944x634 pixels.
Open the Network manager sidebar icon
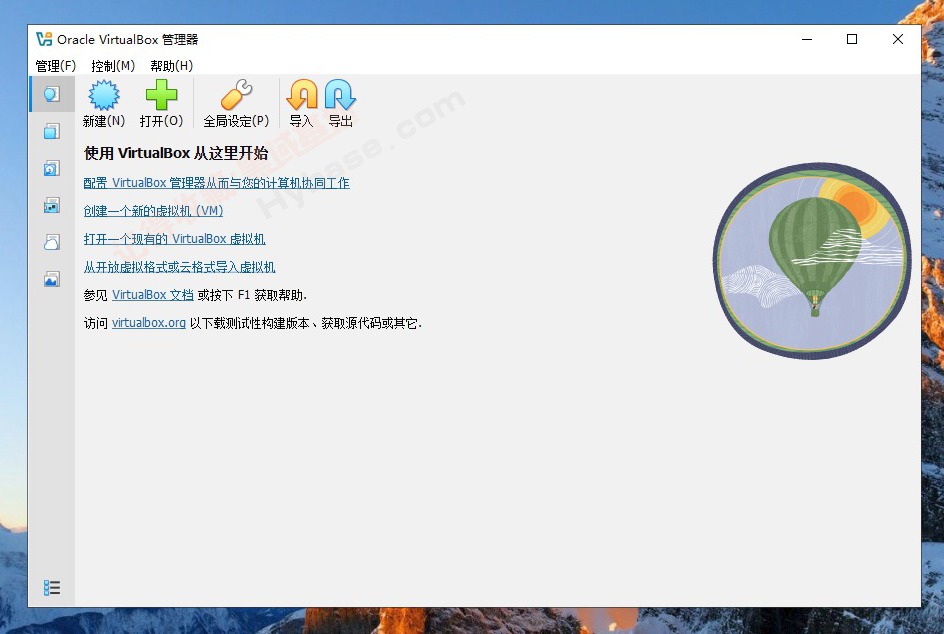51,205
